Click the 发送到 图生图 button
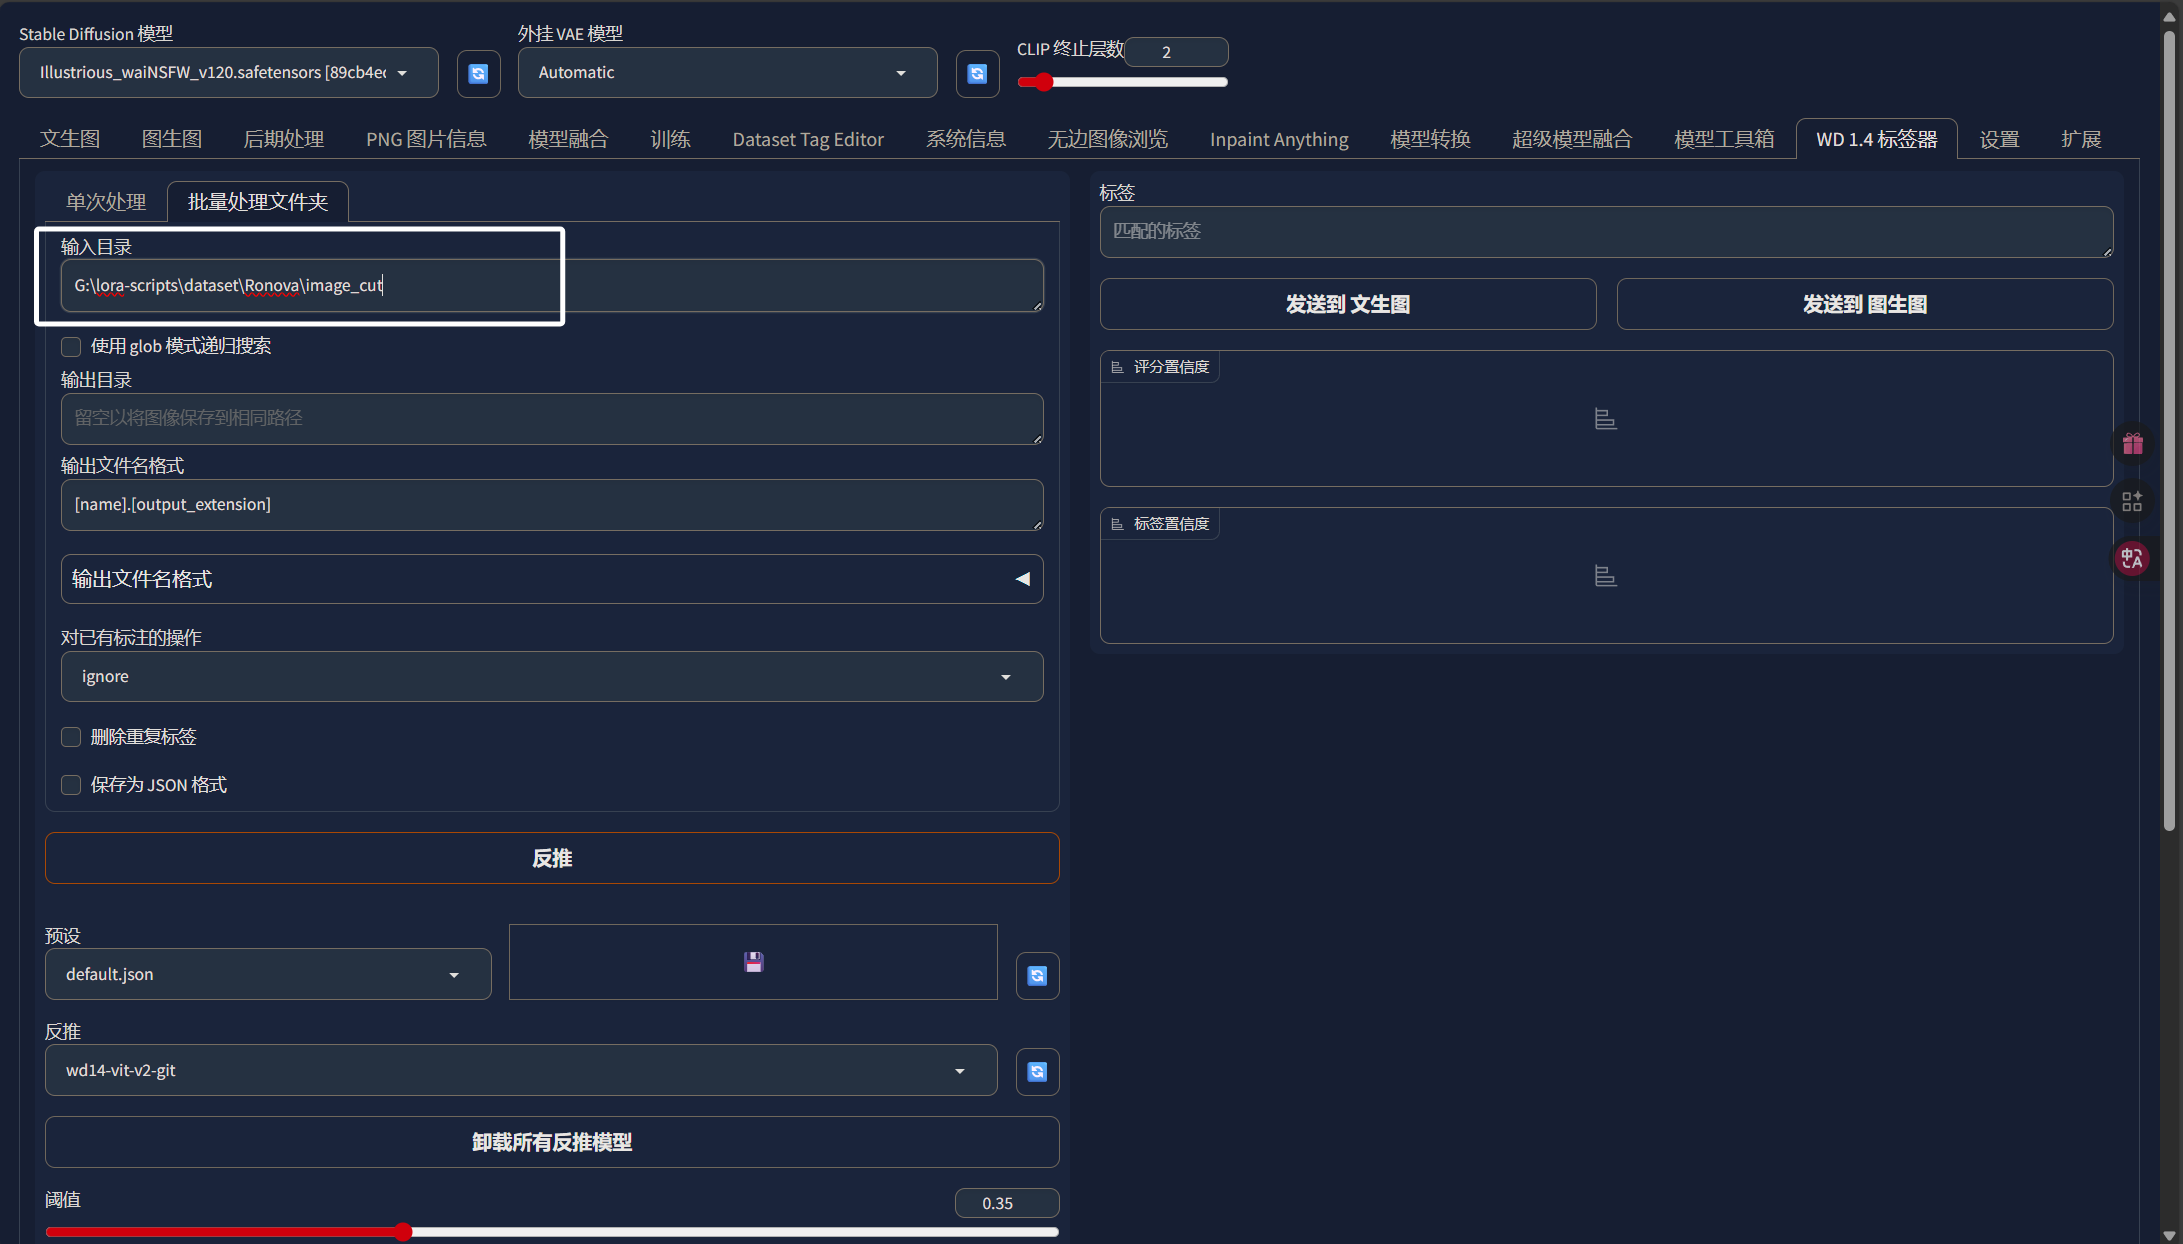 (1865, 304)
